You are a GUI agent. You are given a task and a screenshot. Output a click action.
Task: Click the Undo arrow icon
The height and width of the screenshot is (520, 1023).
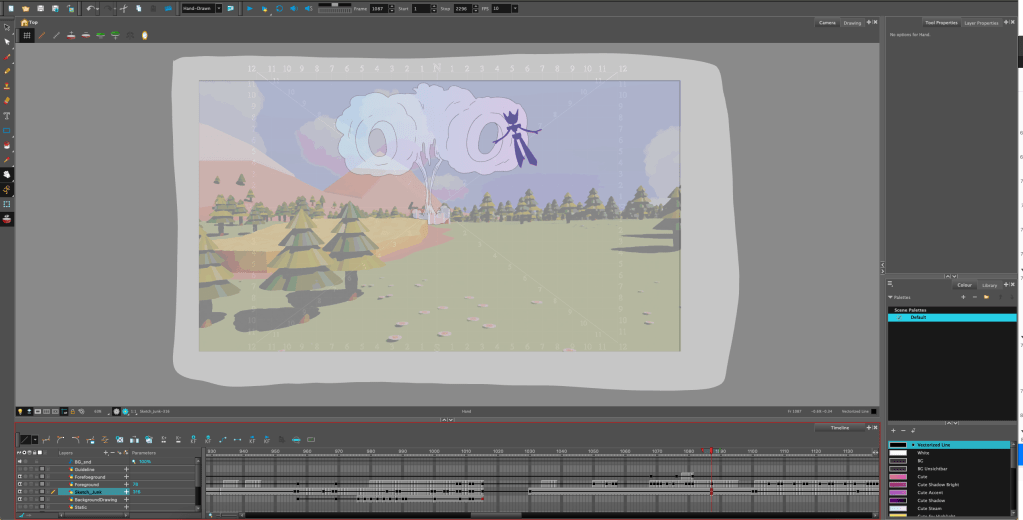coord(90,8)
